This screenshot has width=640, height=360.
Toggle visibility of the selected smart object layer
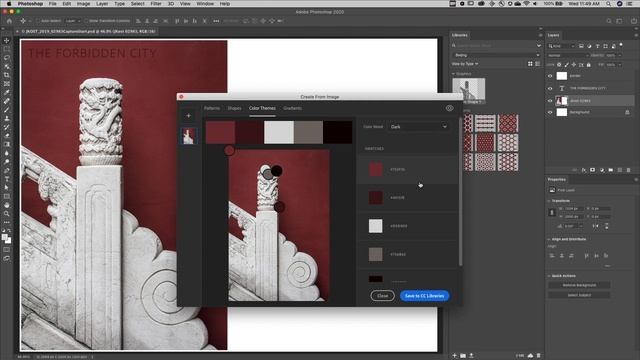click(550, 100)
